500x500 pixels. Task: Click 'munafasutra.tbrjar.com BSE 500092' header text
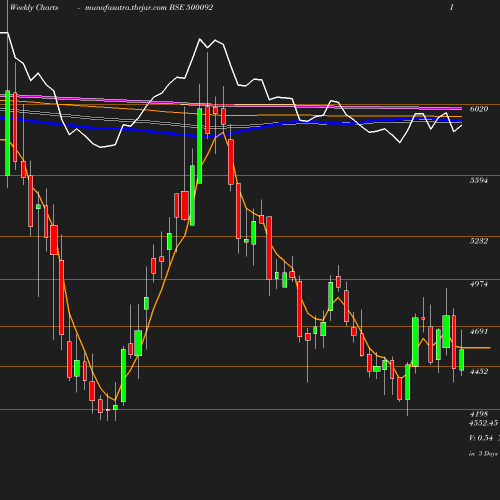(x=149, y=8)
